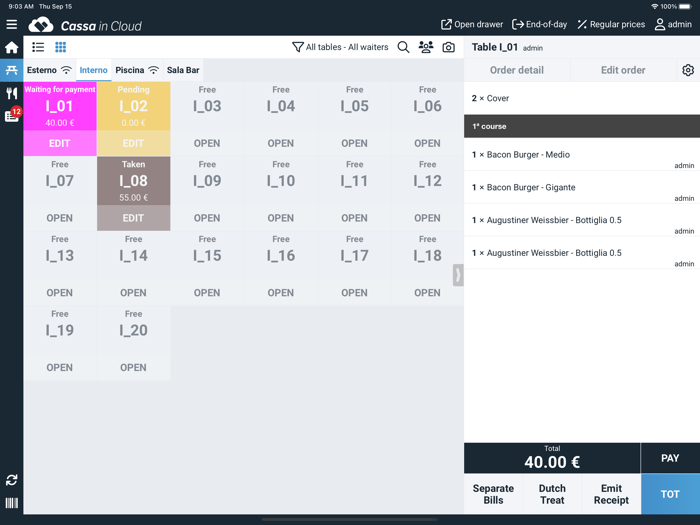This screenshot has height=525, width=700.
Task: Switch to grid view of tables
Action: pos(61,47)
